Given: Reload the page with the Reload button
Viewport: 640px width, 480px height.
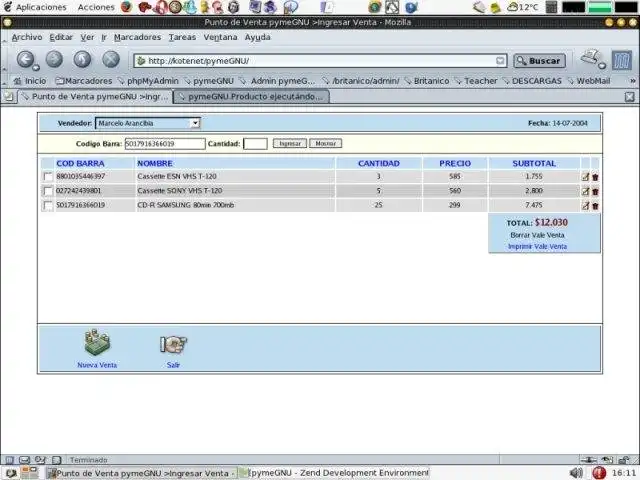Looking at the screenshot, I should (82, 60).
